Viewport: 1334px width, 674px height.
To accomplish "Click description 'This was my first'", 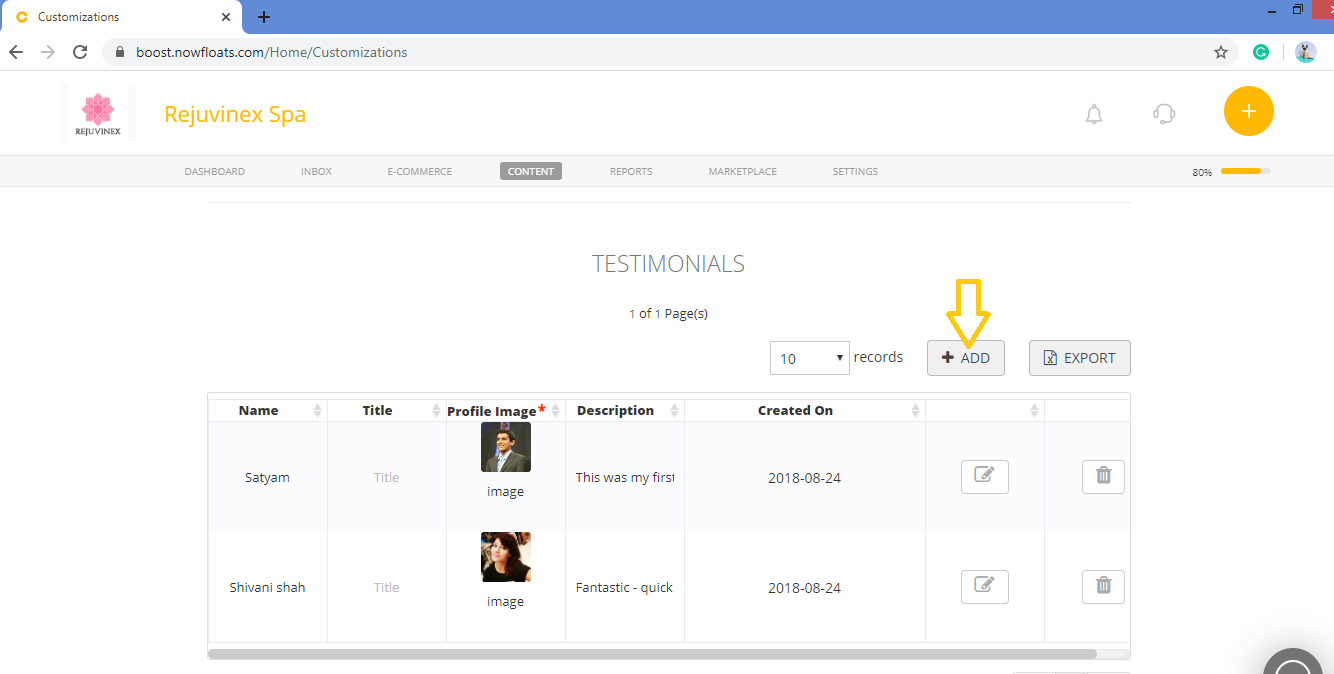I will pyautogui.click(x=625, y=477).
